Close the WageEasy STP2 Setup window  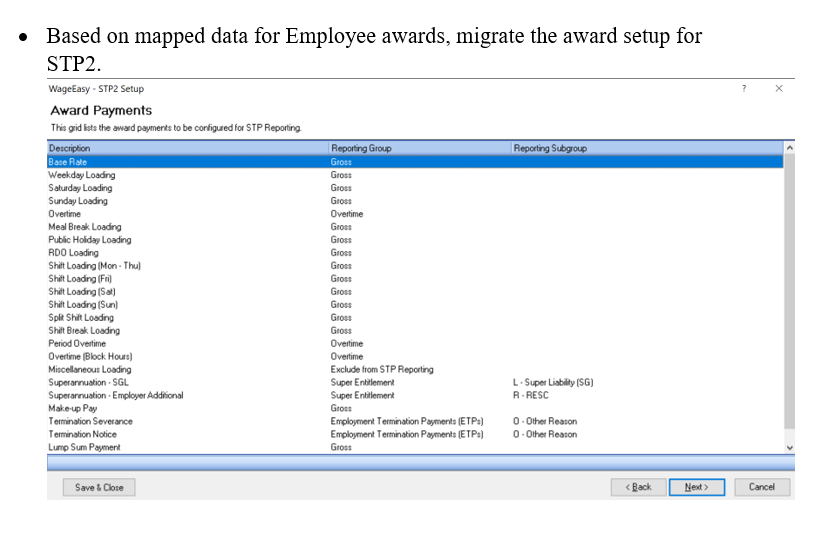[x=779, y=89]
